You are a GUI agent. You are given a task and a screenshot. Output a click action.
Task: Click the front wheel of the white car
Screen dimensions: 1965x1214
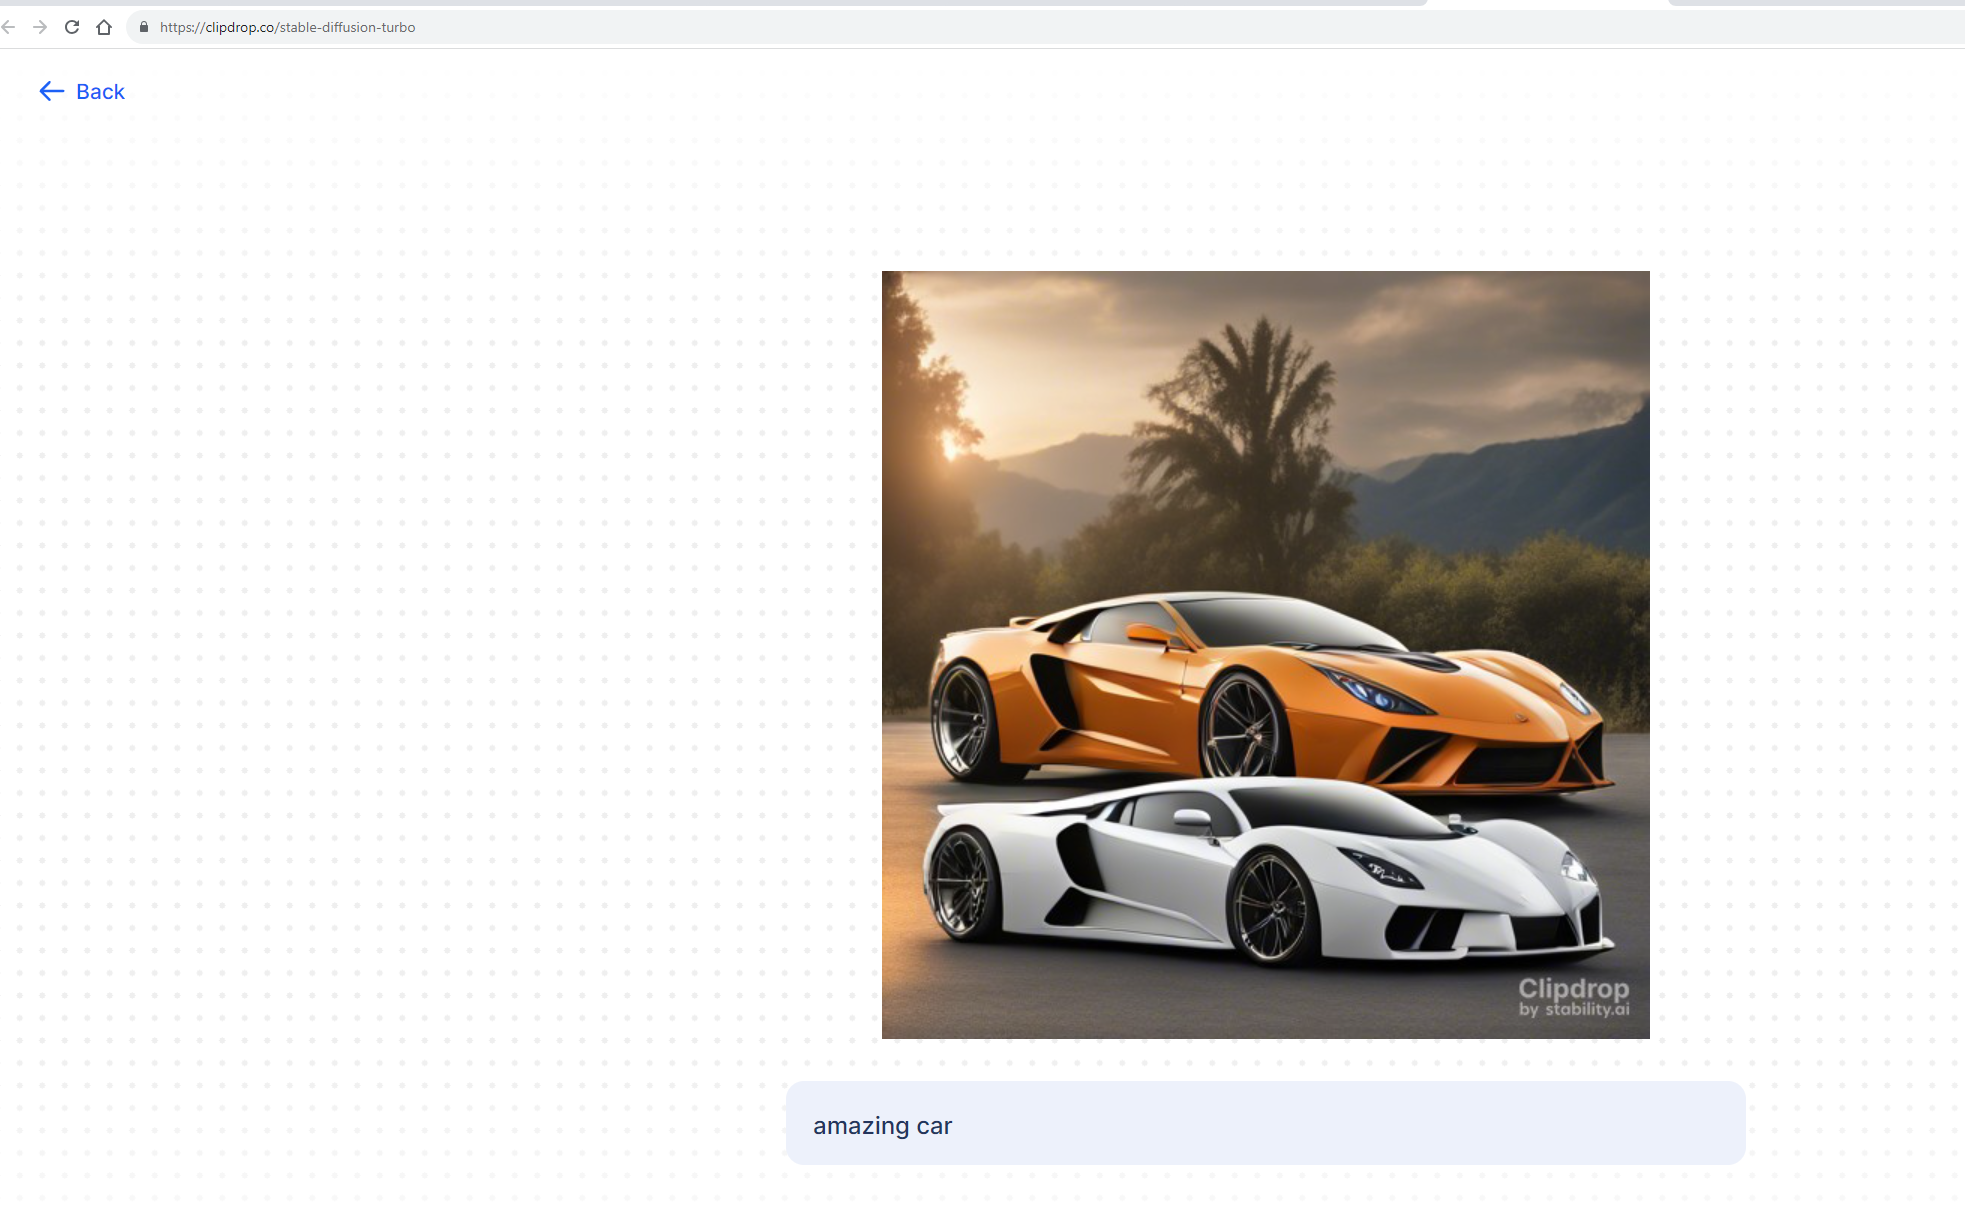[1272, 908]
